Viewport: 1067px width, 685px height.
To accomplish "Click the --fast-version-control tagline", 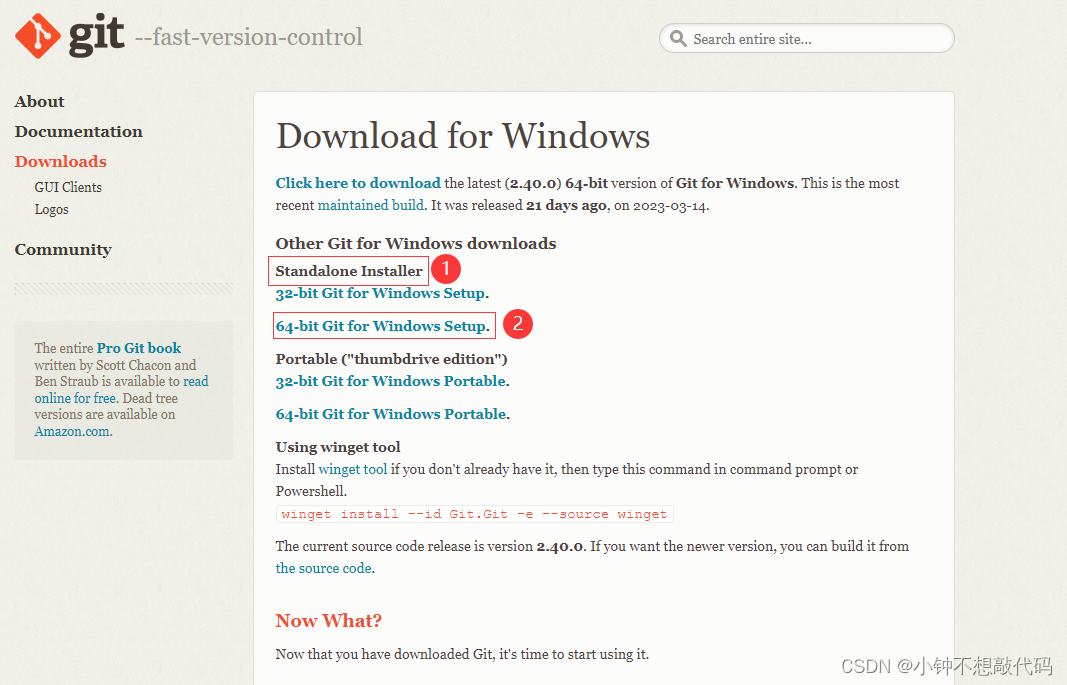I will [x=248, y=37].
